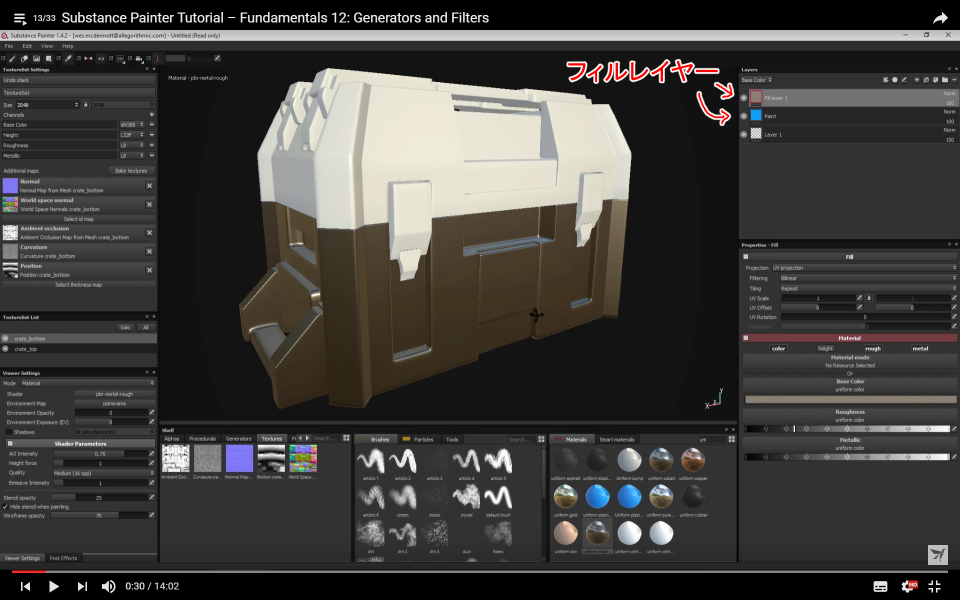Switch to the Generators shelf tab
This screenshot has width=960, height=600.
click(238, 438)
